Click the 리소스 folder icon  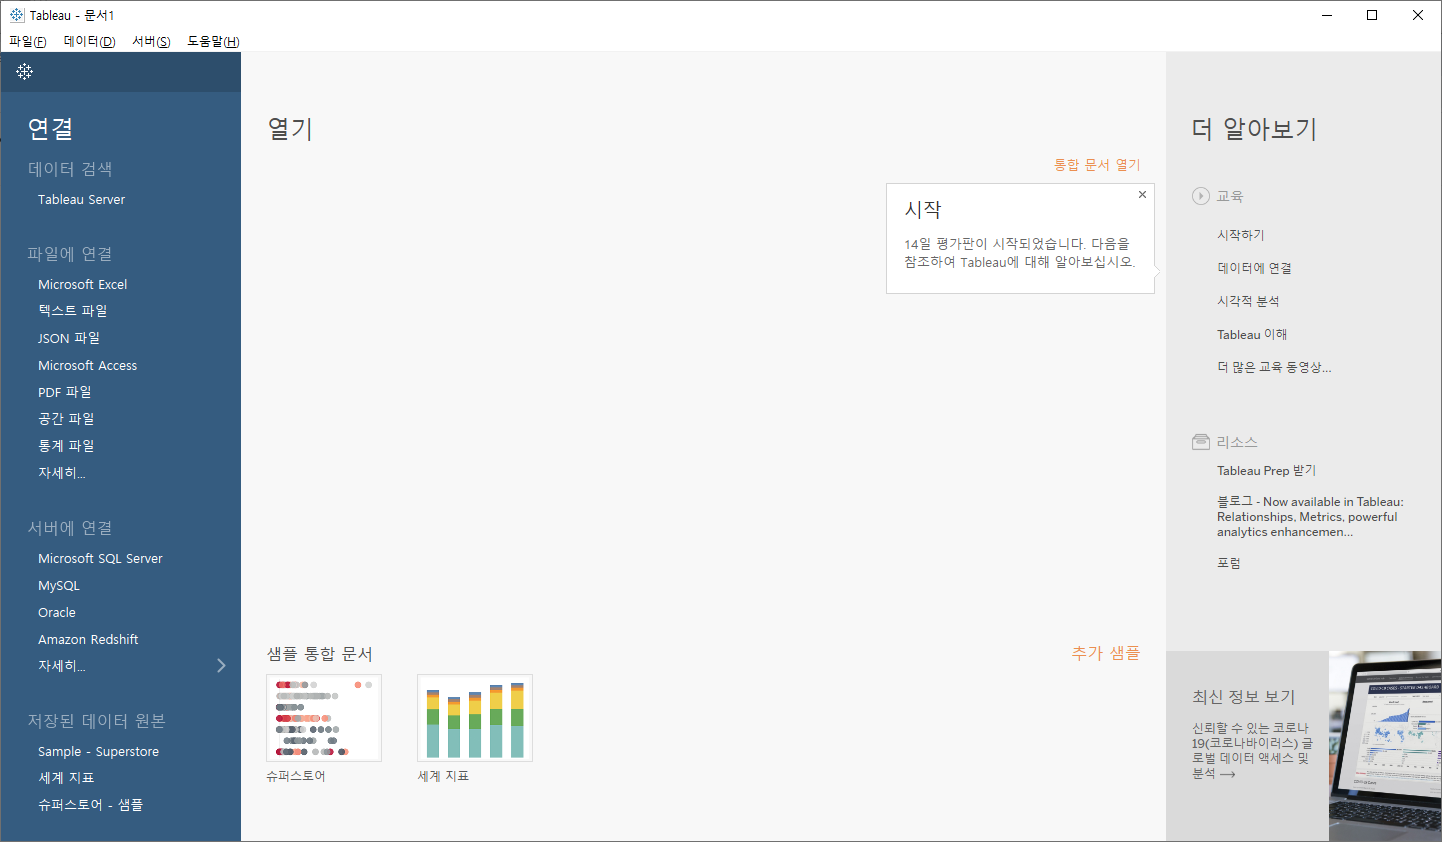point(1201,442)
